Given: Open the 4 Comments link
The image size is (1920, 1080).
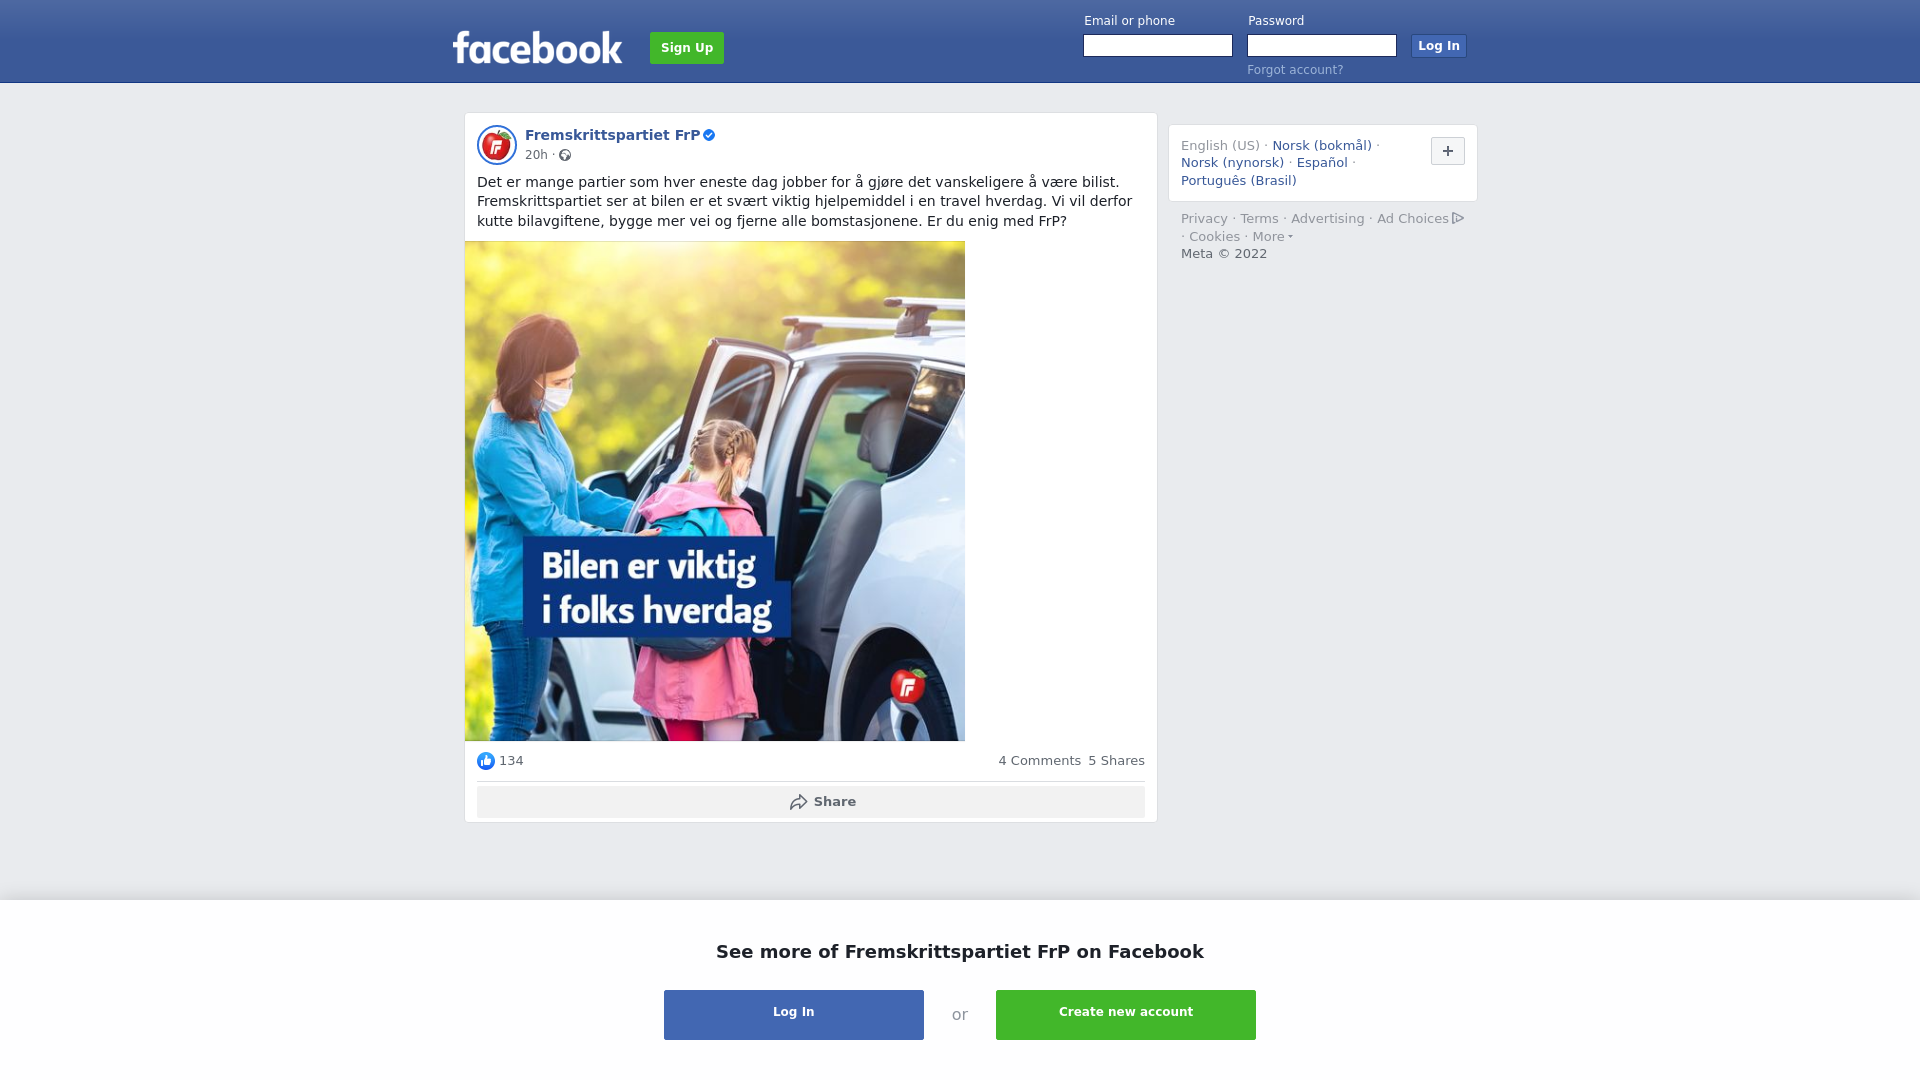Looking at the screenshot, I should [x=1039, y=761].
